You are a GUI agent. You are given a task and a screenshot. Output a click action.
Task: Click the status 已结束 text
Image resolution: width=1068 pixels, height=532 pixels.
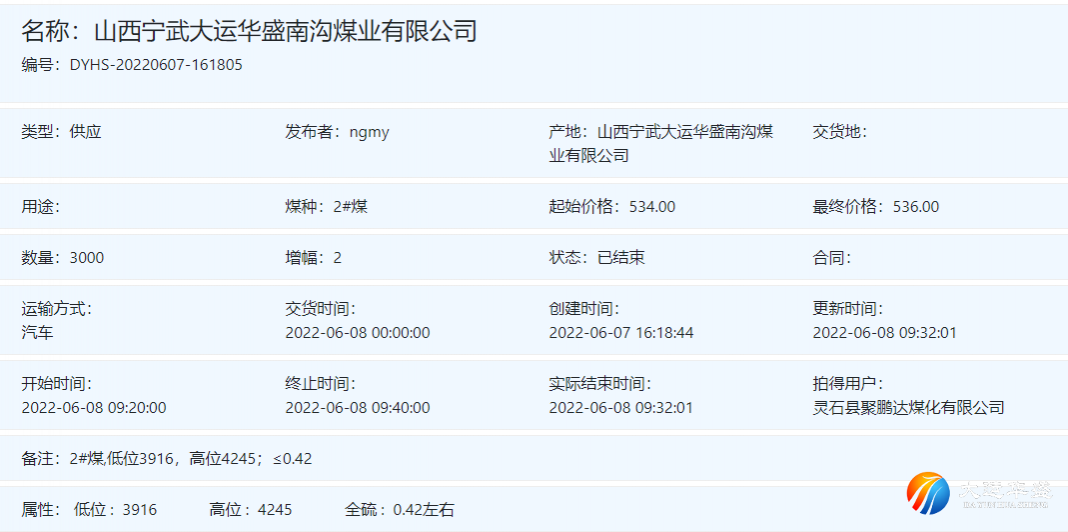click(621, 258)
